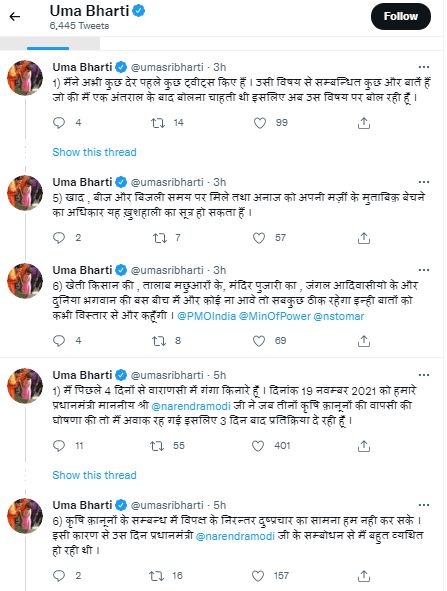The width and height of the screenshot is (447, 591).
Task: Retweet the tweet with 14 retweets
Action: click(x=158, y=123)
